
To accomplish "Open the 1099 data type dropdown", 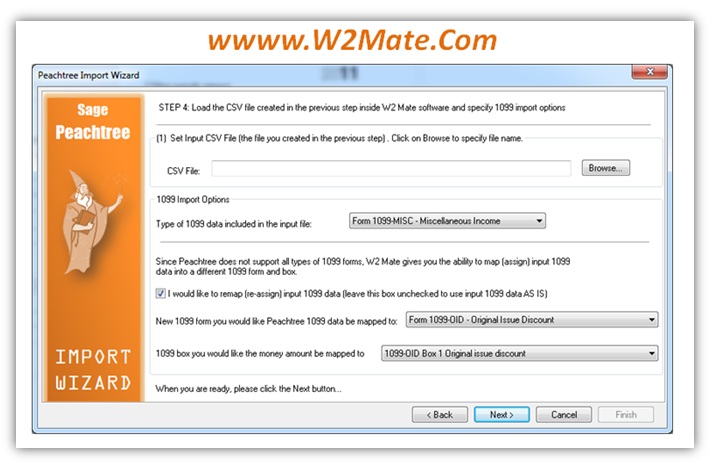I will point(447,221).
